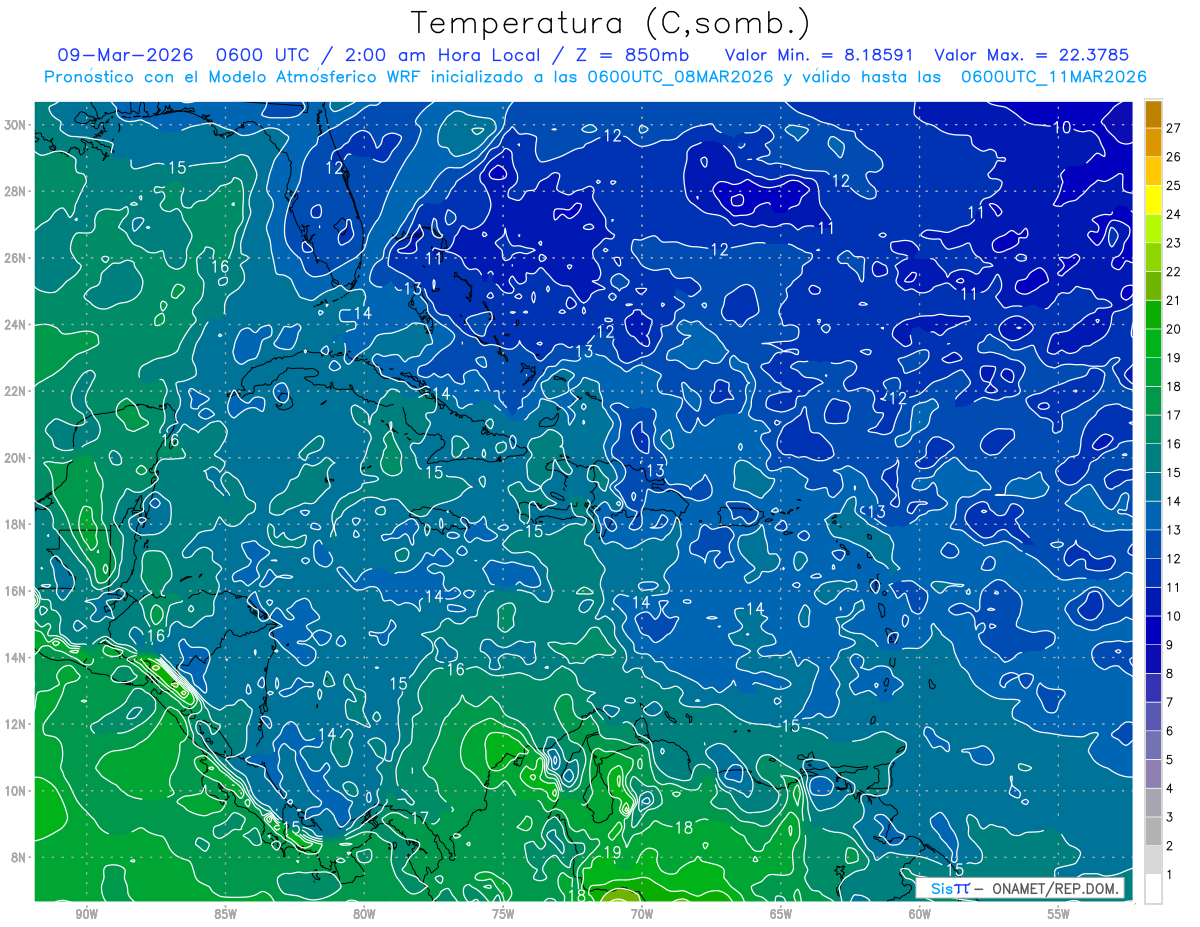The image size is (1200, 927).
Task: Click contour label "17" on the map
Action: [x=419, y=818]
